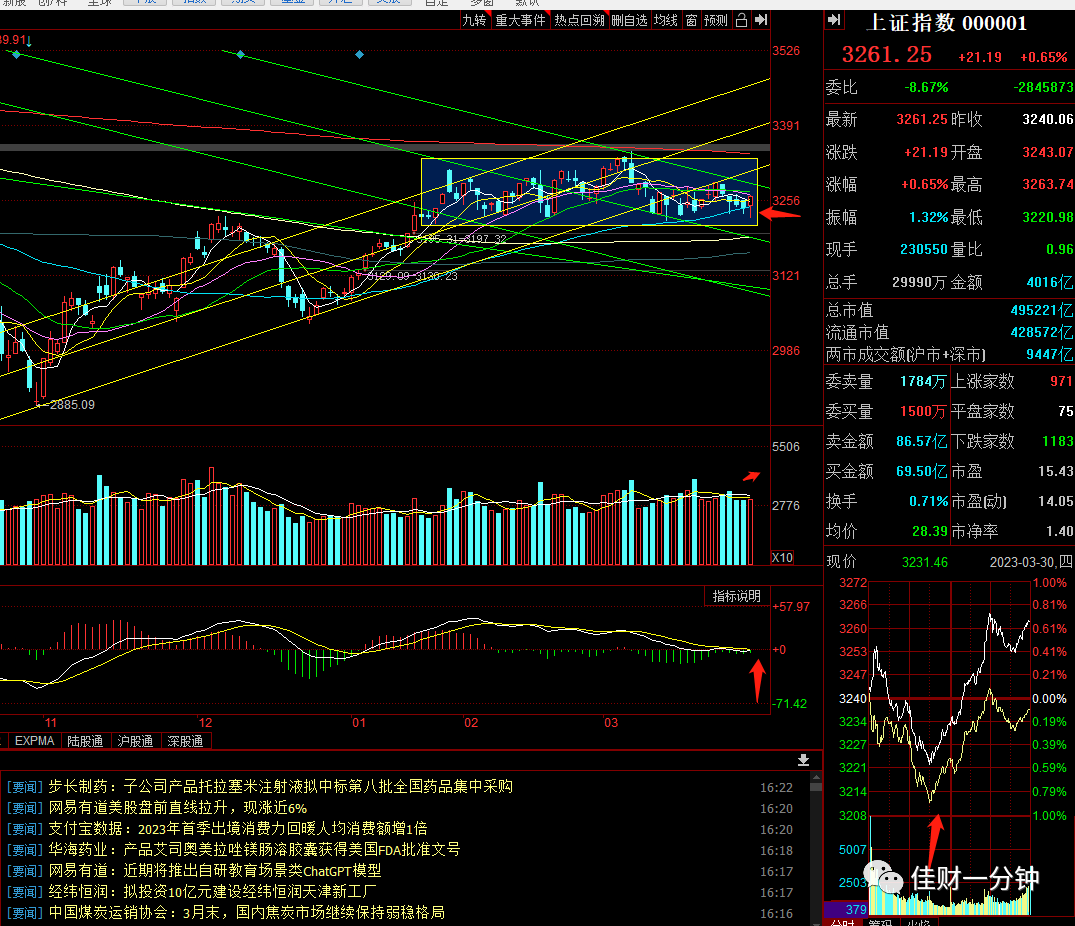The height and width of the screenshot is (926, 1075).
Task: Click the 委比 value -8.67%
Action: (x=926, y=87)
